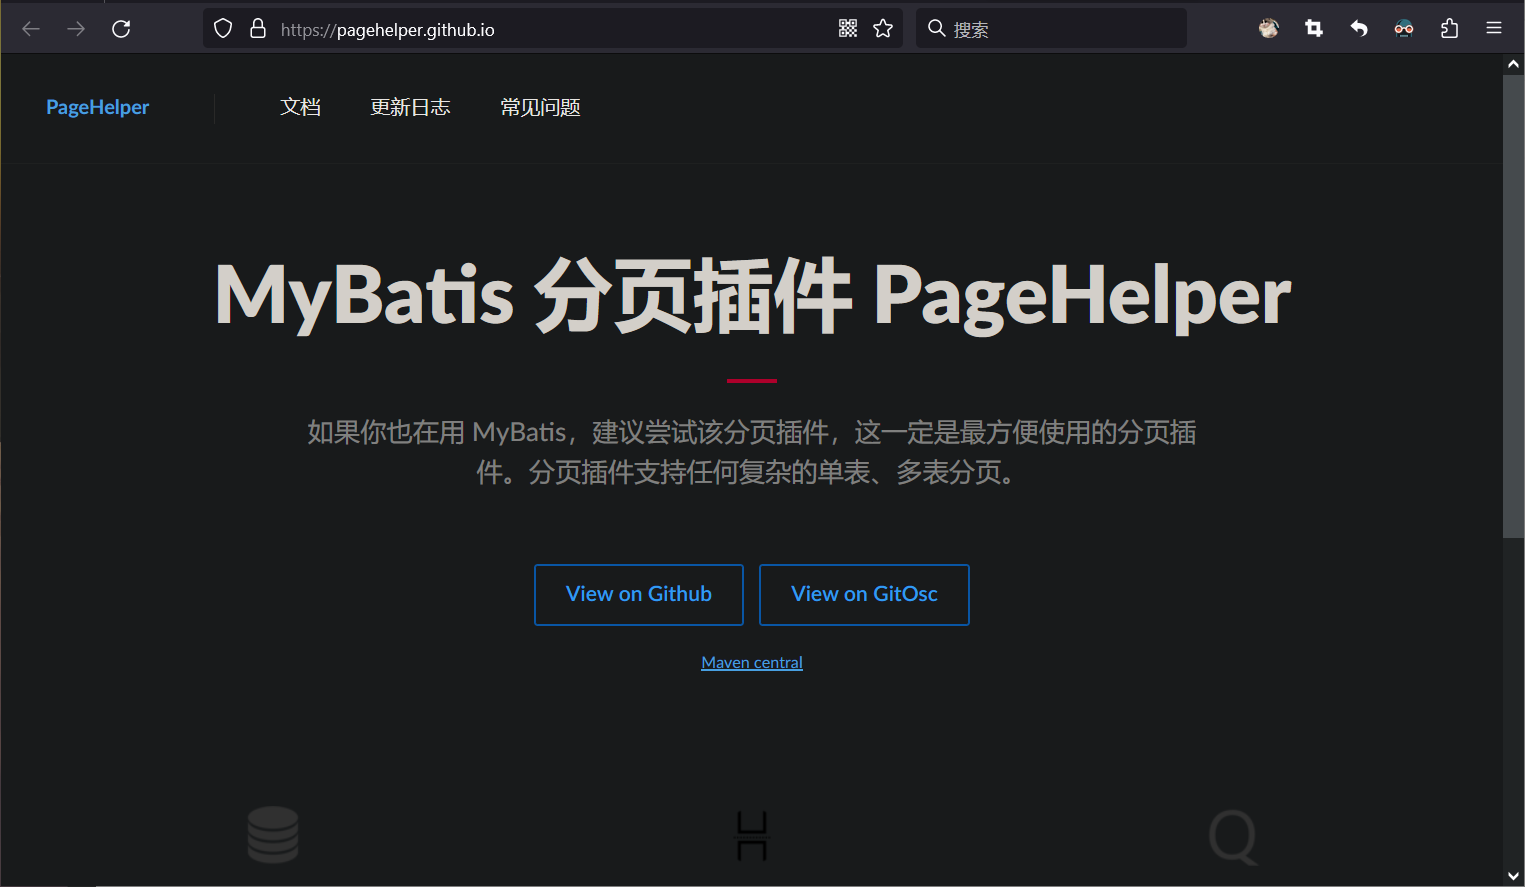Screen dimensions: 1525x887
Task: Open the 更新日志 navigation item
Action: pos(410,107)
